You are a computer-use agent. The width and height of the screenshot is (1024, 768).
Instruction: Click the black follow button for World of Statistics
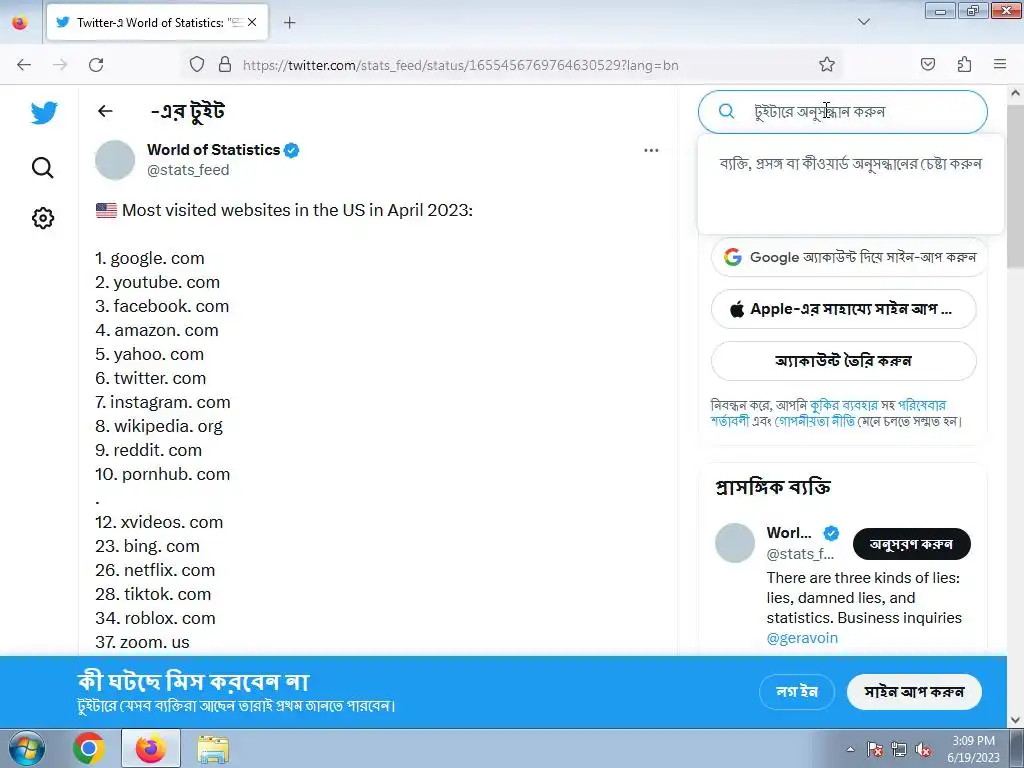tap(912, 544)
